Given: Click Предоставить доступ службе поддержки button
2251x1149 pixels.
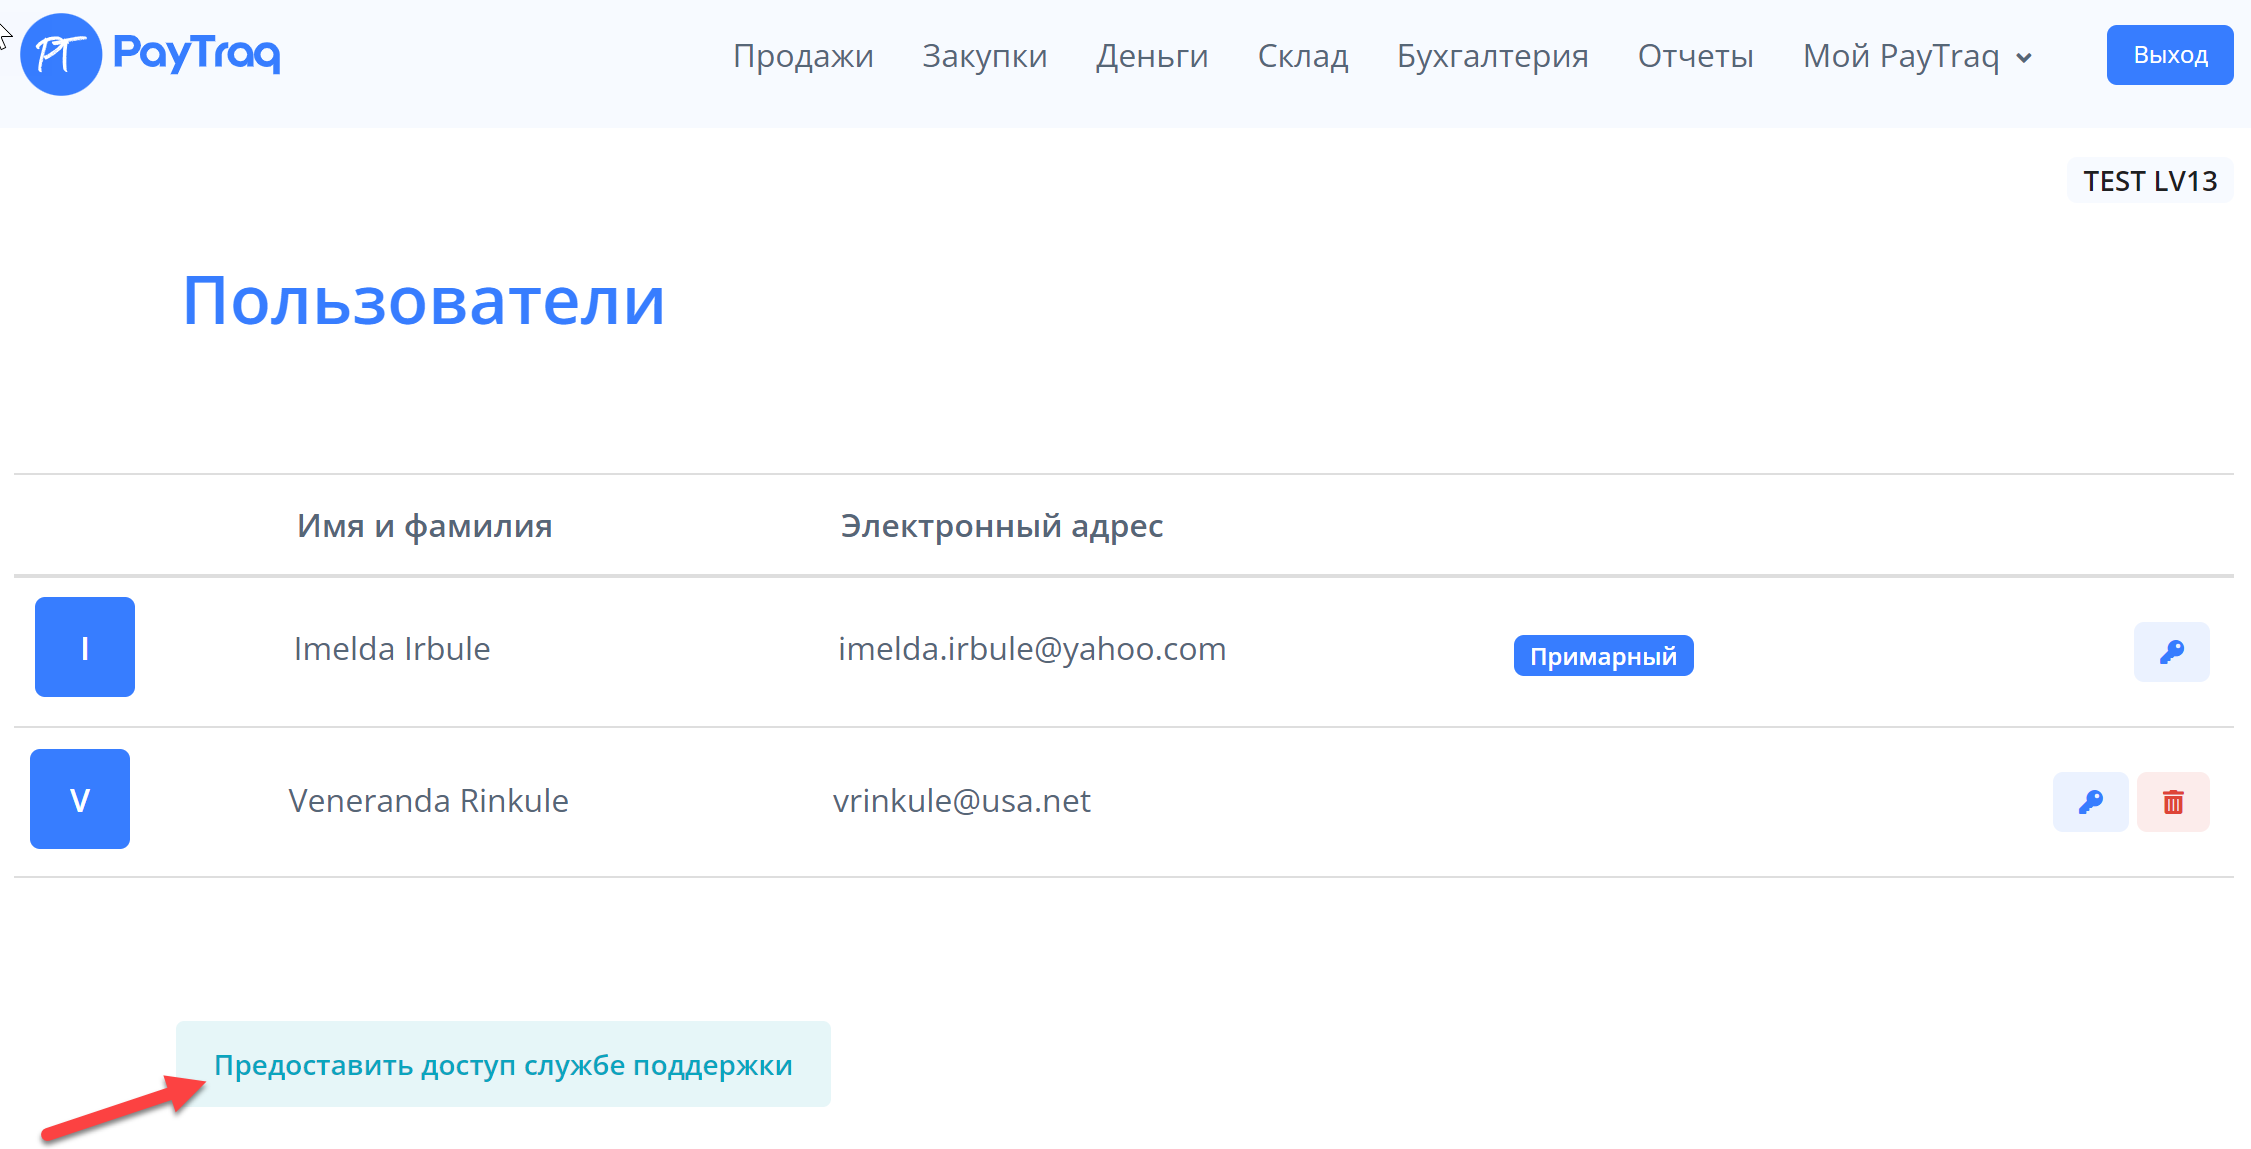Looking at the screenshot, I should point(503,1064).
